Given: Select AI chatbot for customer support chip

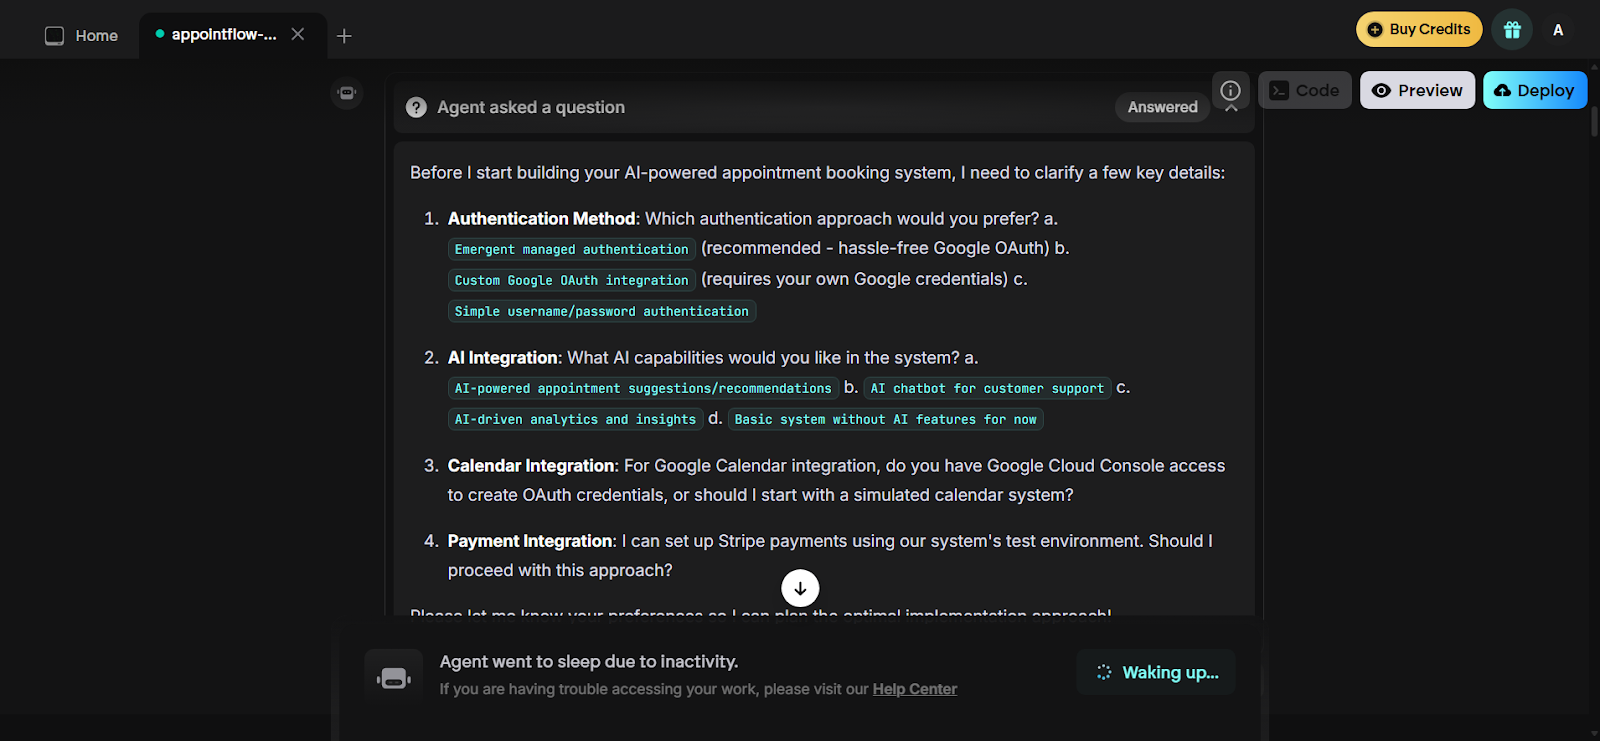Looking at the screenshot, I should point(987,388).
